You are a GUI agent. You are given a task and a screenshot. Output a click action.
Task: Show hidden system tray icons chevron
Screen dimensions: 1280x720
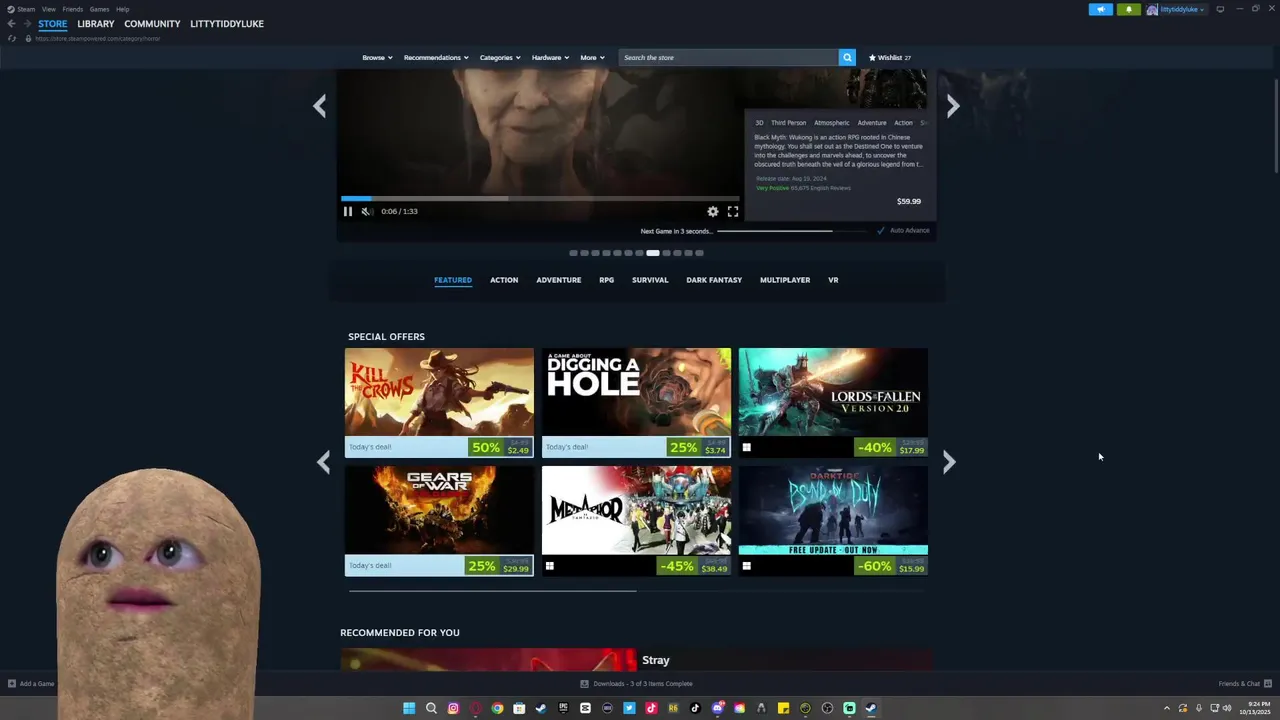point(1166,708)
